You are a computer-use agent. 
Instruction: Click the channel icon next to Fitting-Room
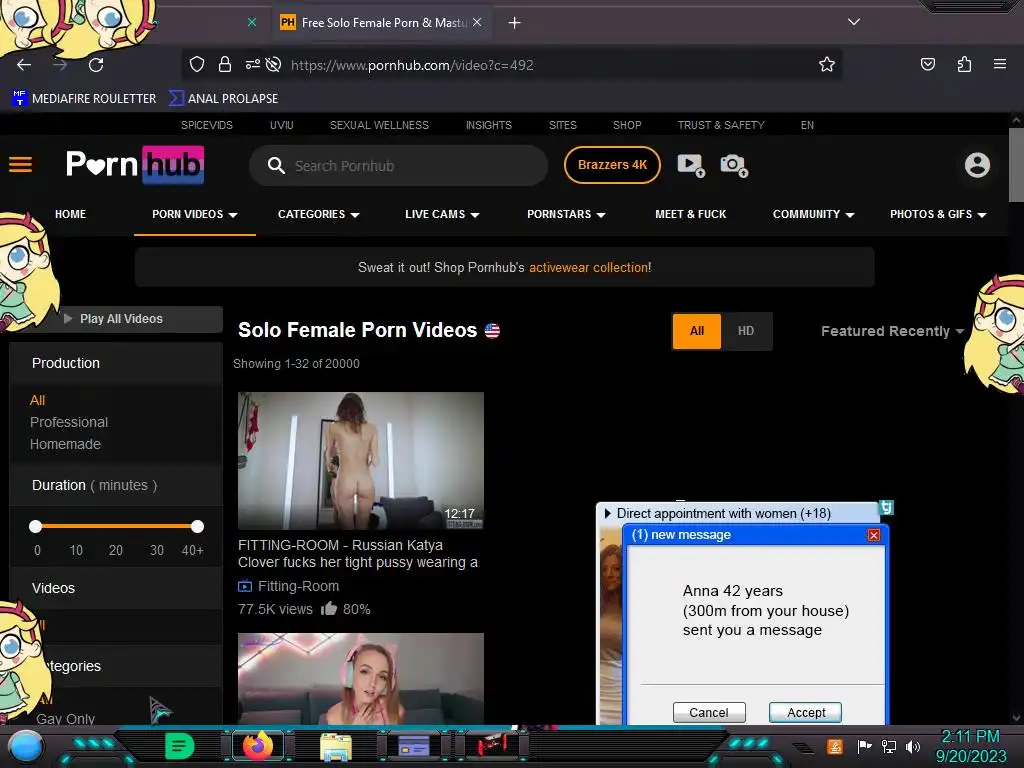tap(245, 586)
